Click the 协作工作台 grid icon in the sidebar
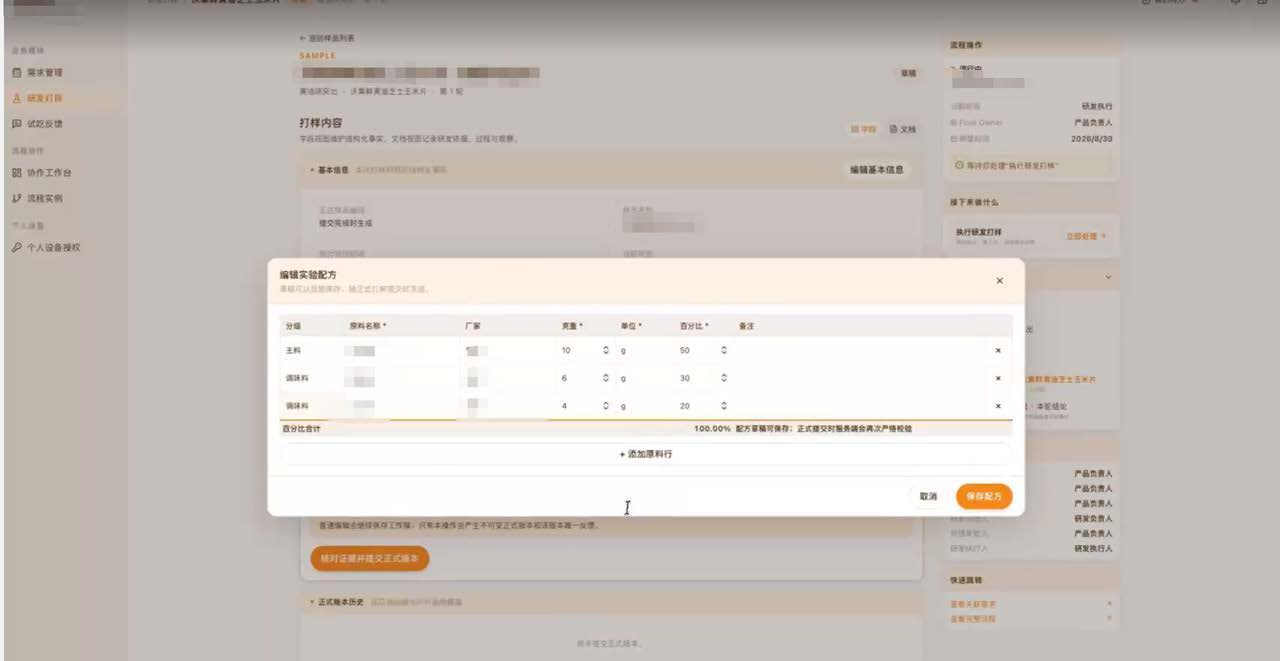 [16, 173]
